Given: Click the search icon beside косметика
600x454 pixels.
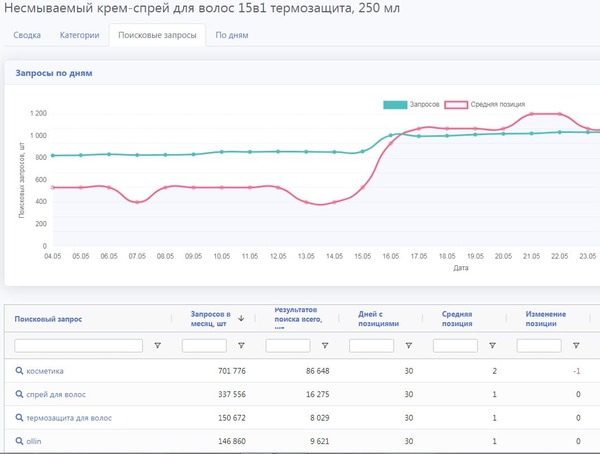Looking at the screenshot, I should coord(19,371).
